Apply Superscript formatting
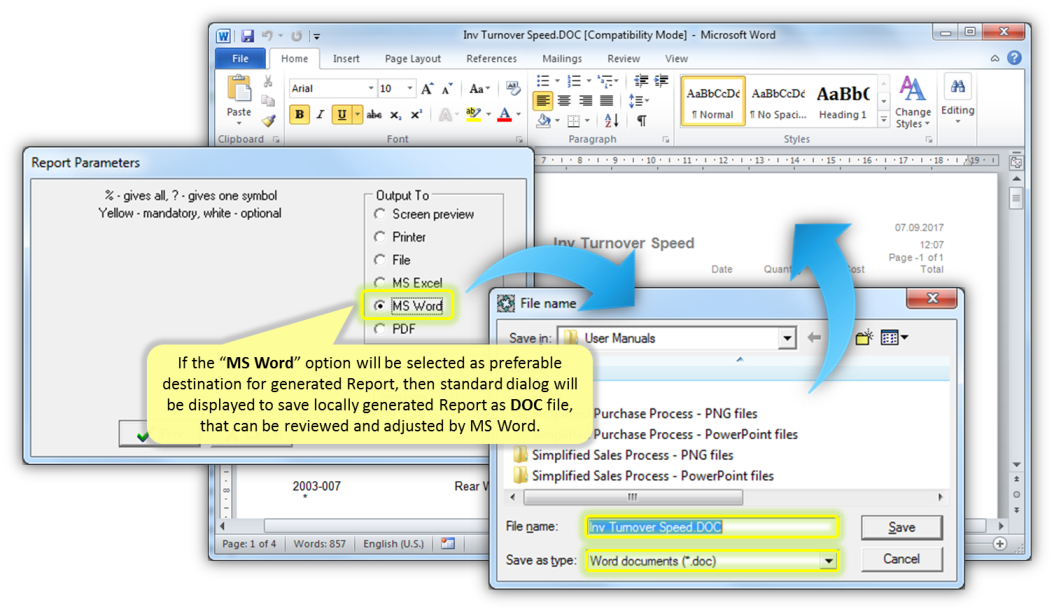The width and height of the screenshot is (1054, 612). tap(416, 114)
